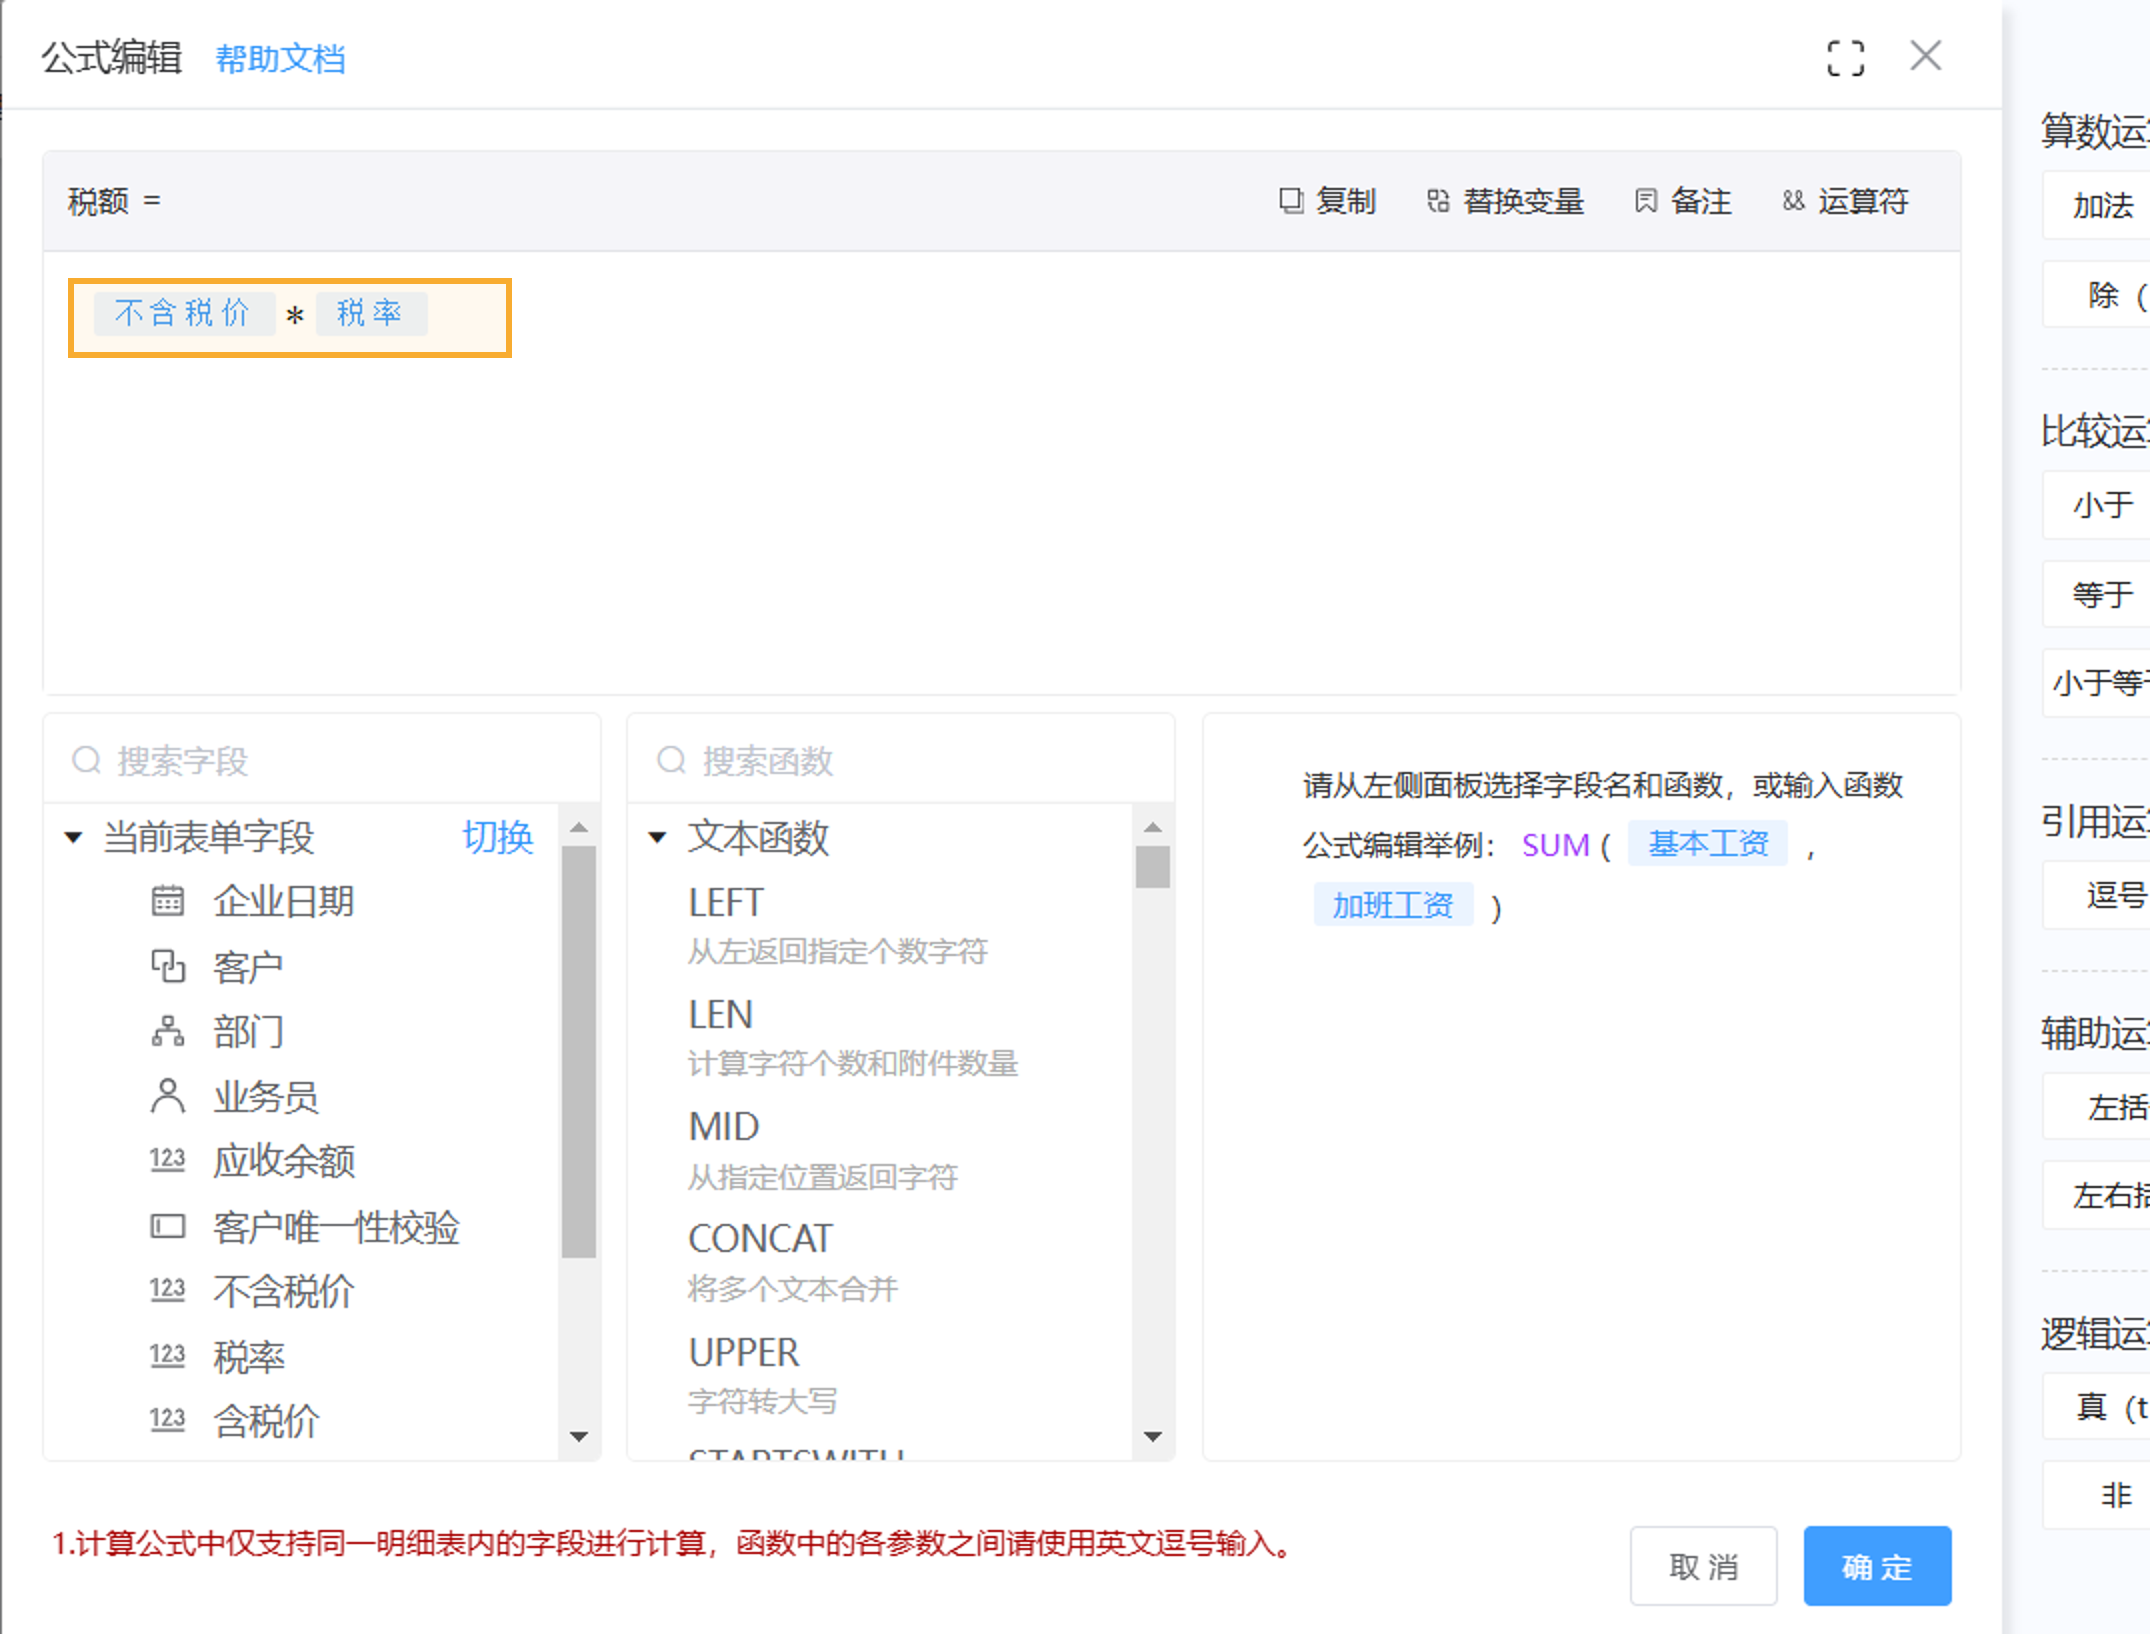The width and height of the screenshot is (2150, 1634).
Task: Click the field search magnifier icon
Action: pos(87,760)
